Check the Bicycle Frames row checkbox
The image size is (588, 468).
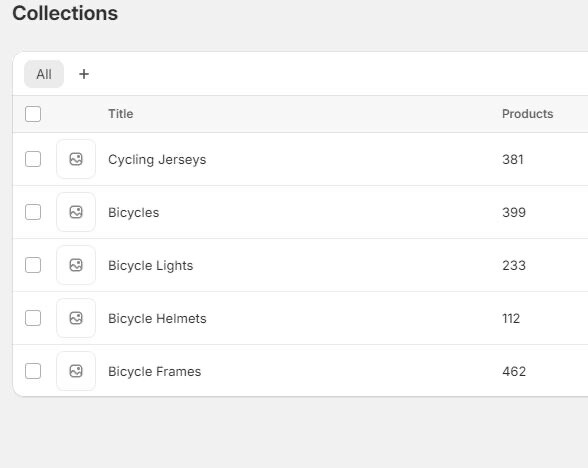tap(33, 371)
